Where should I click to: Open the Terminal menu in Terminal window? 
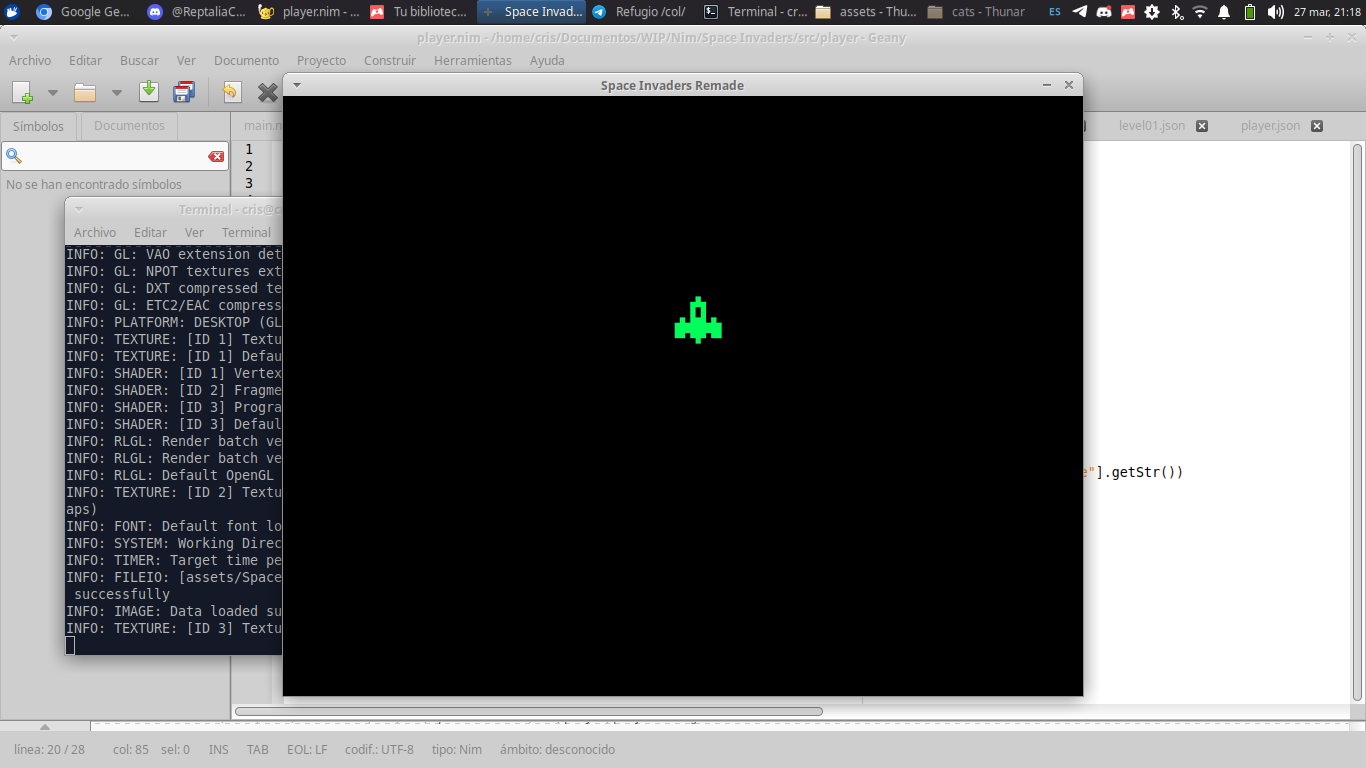[246, 232]
